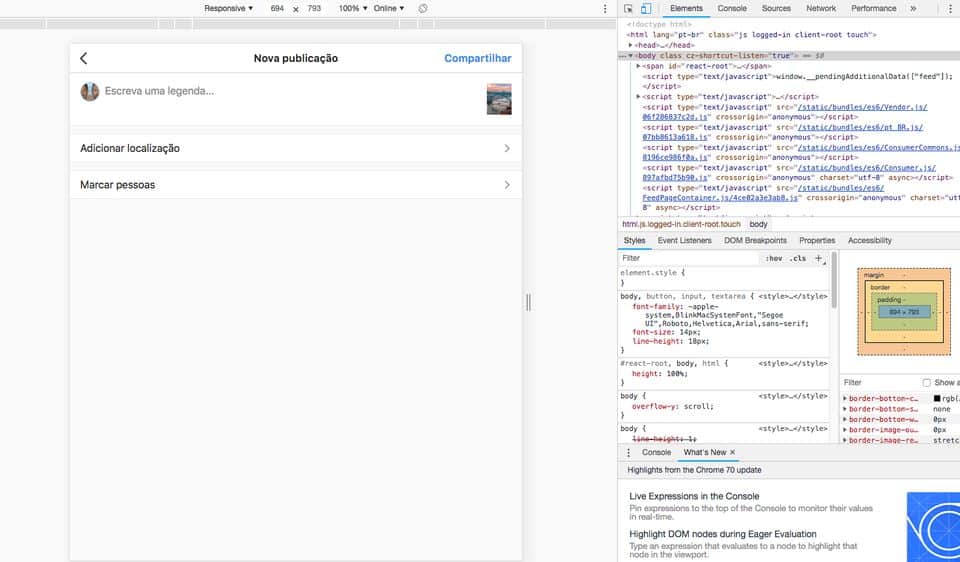Screen dimensions: 960x562
Task: Select the html breadcrumb in the DOM path
Action: [681, 224]
